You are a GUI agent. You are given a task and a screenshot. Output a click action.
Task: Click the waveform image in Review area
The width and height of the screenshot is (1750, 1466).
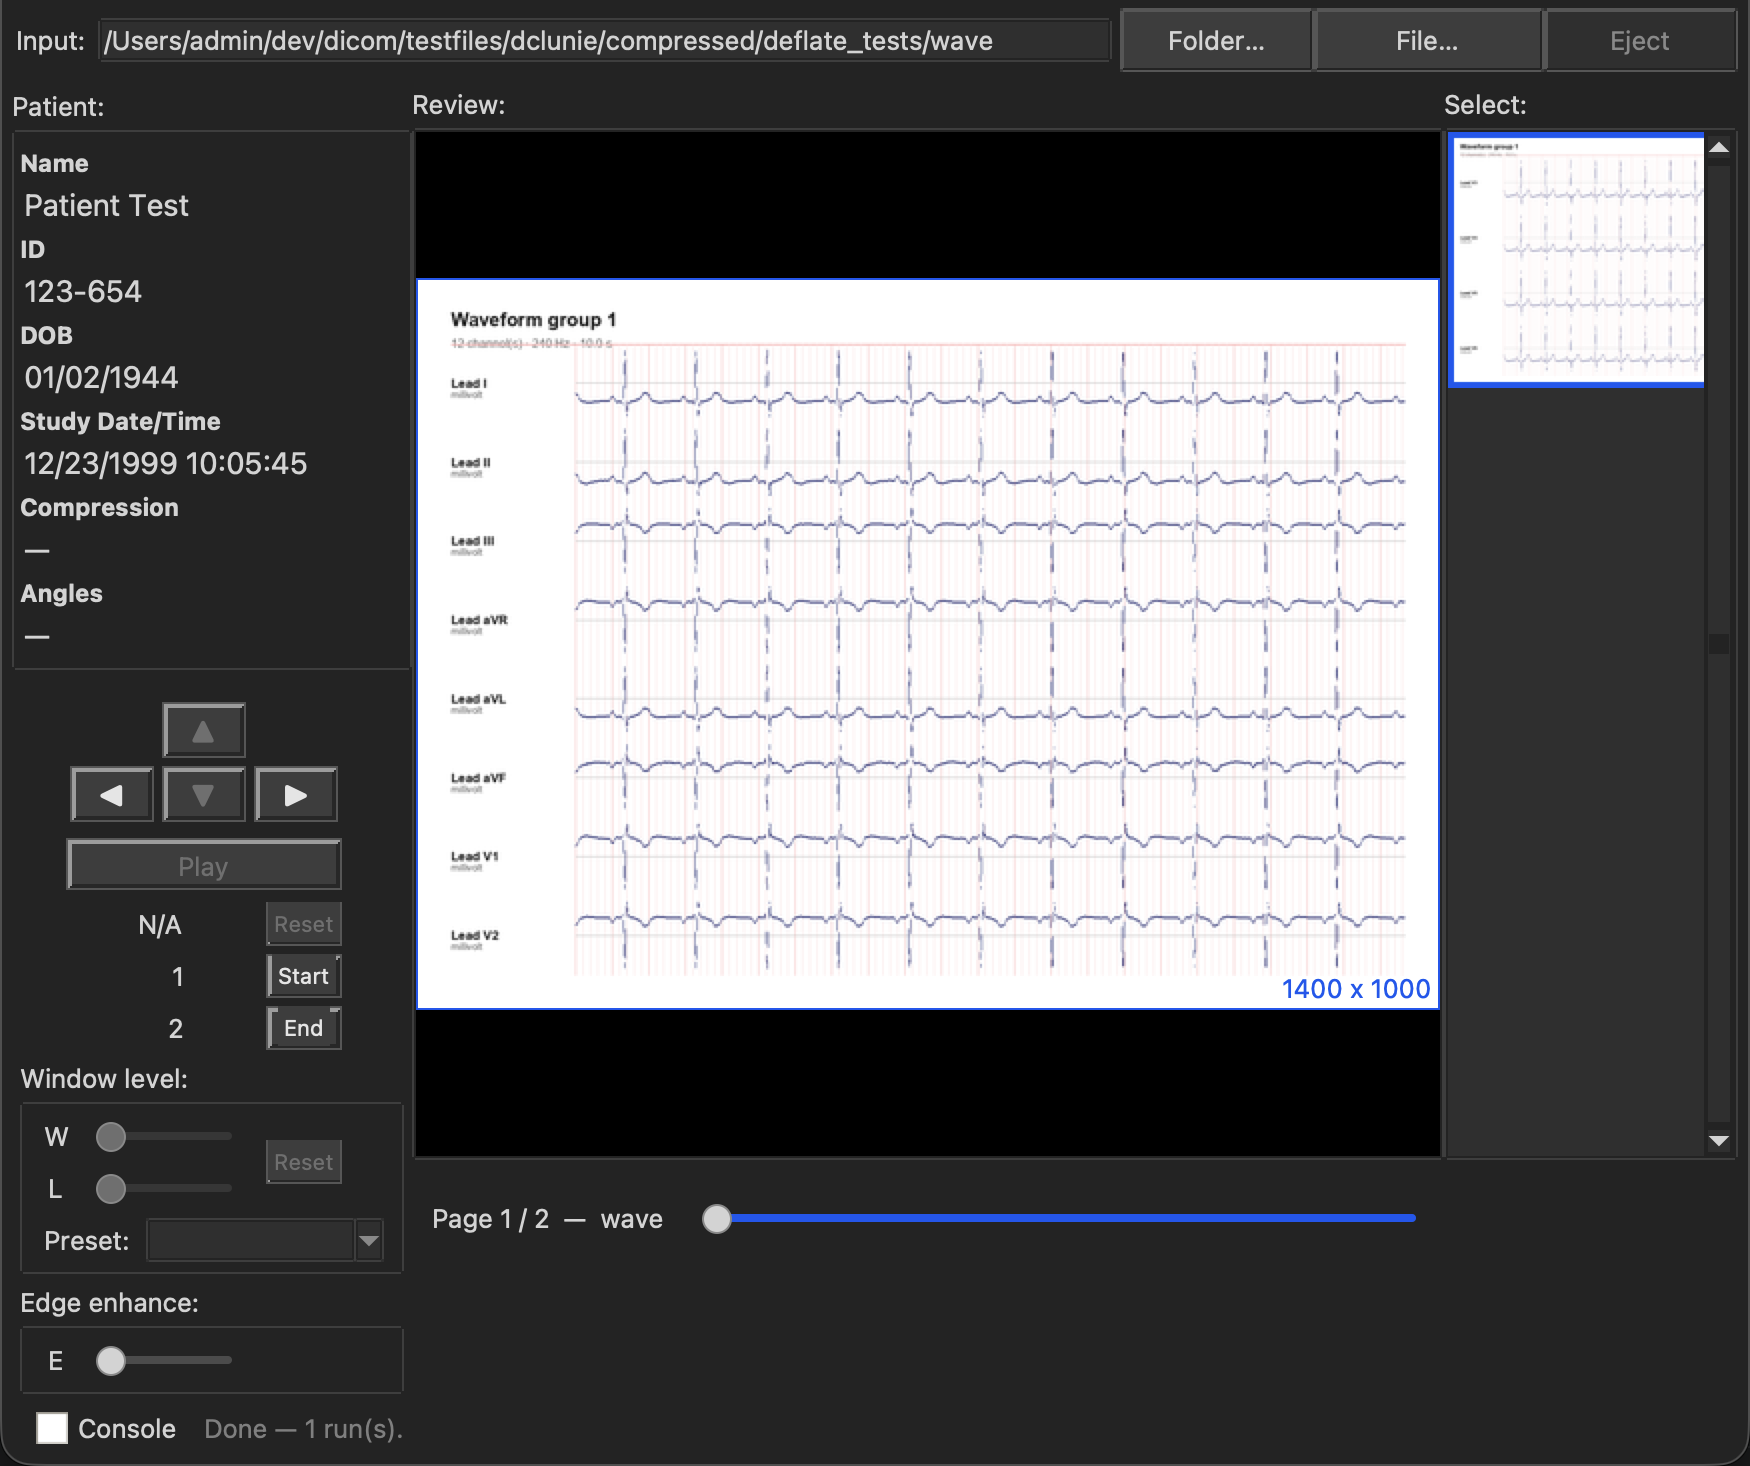tap(928, 644)
